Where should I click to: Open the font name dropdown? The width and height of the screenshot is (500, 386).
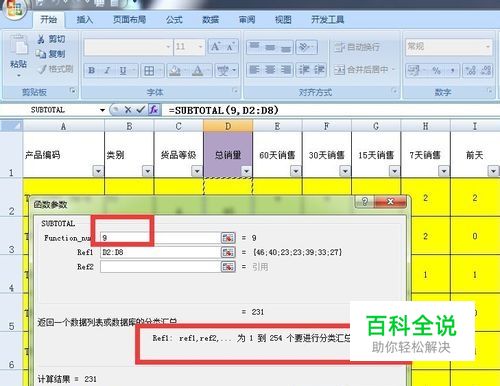pyautogui.click(x=168, y=47)
